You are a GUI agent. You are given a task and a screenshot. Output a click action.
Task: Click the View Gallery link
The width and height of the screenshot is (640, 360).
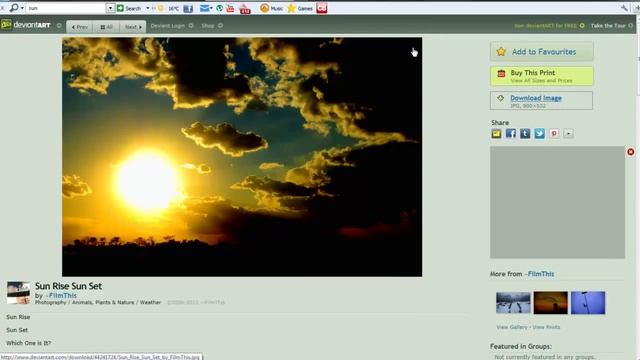(512, 327)
